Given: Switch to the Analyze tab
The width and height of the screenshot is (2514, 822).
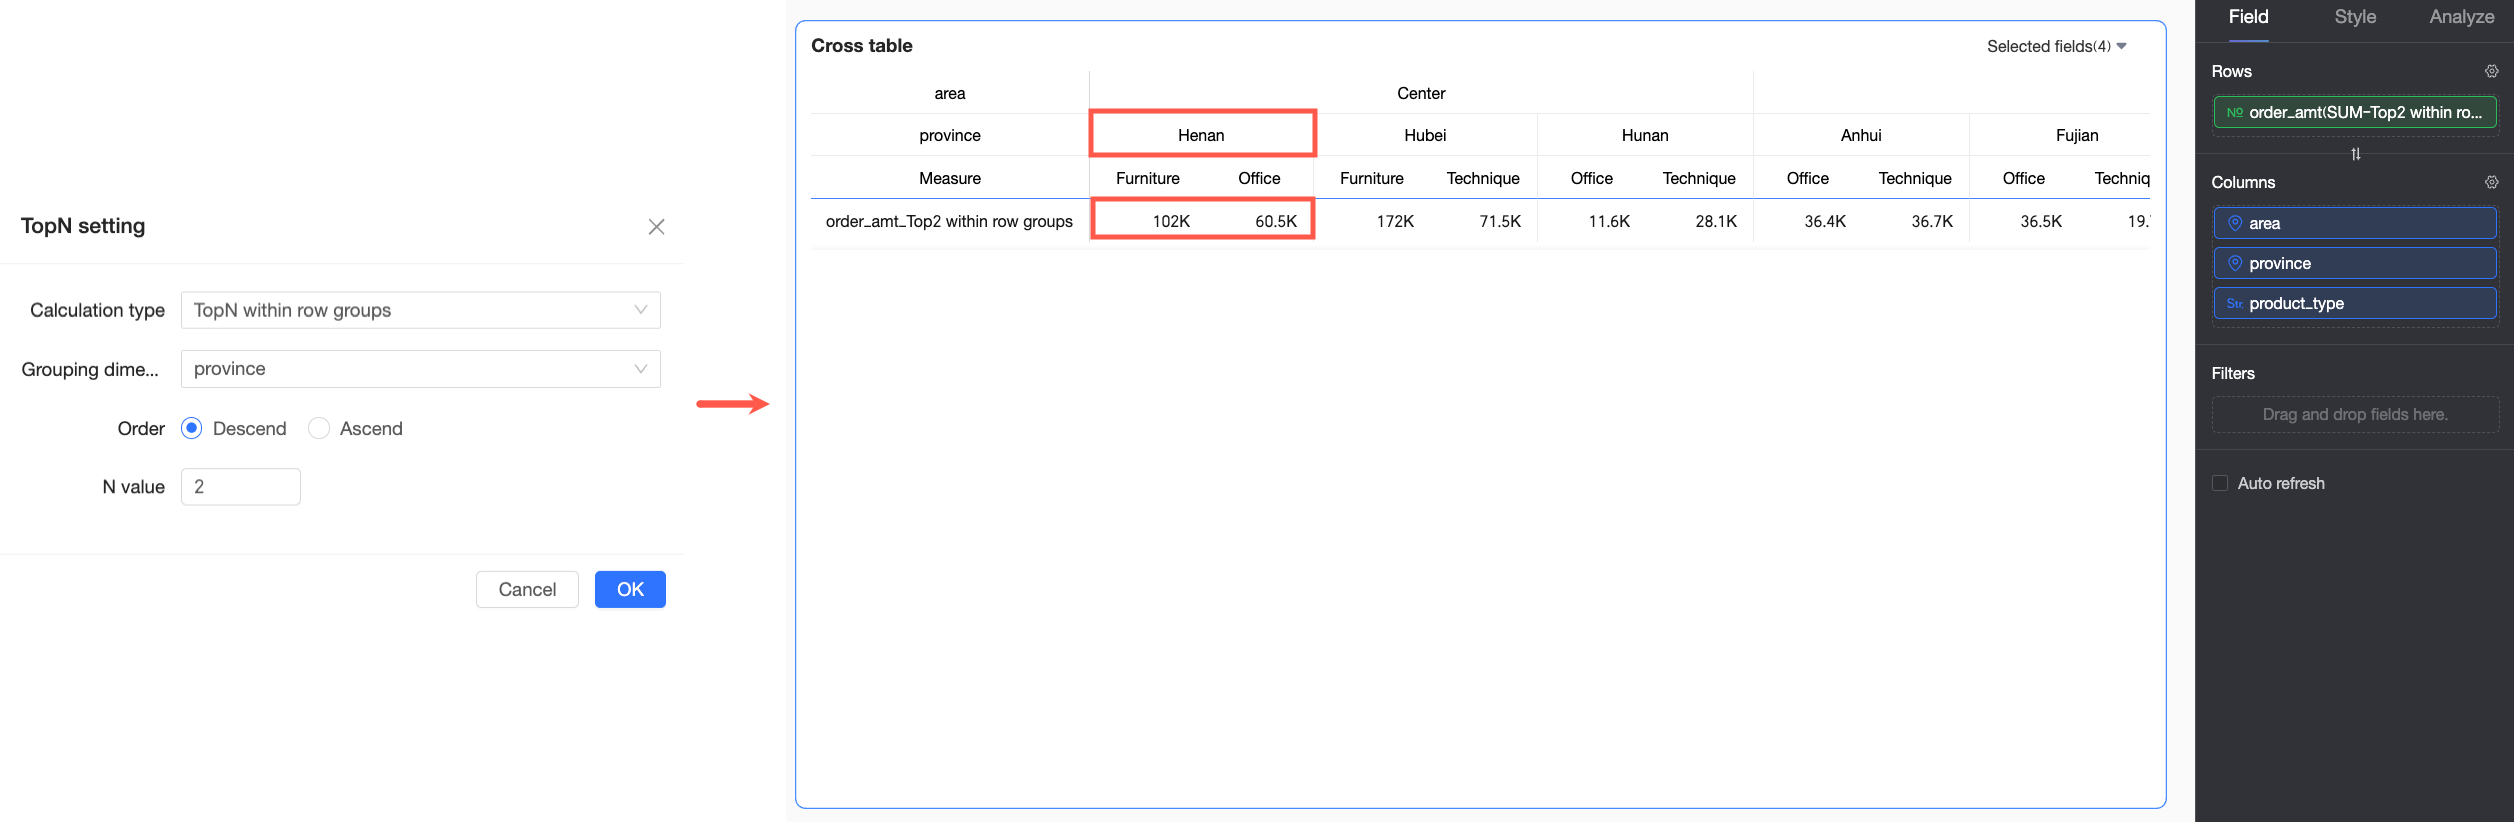Looking at the screenshot, I should click(2461, 17).
